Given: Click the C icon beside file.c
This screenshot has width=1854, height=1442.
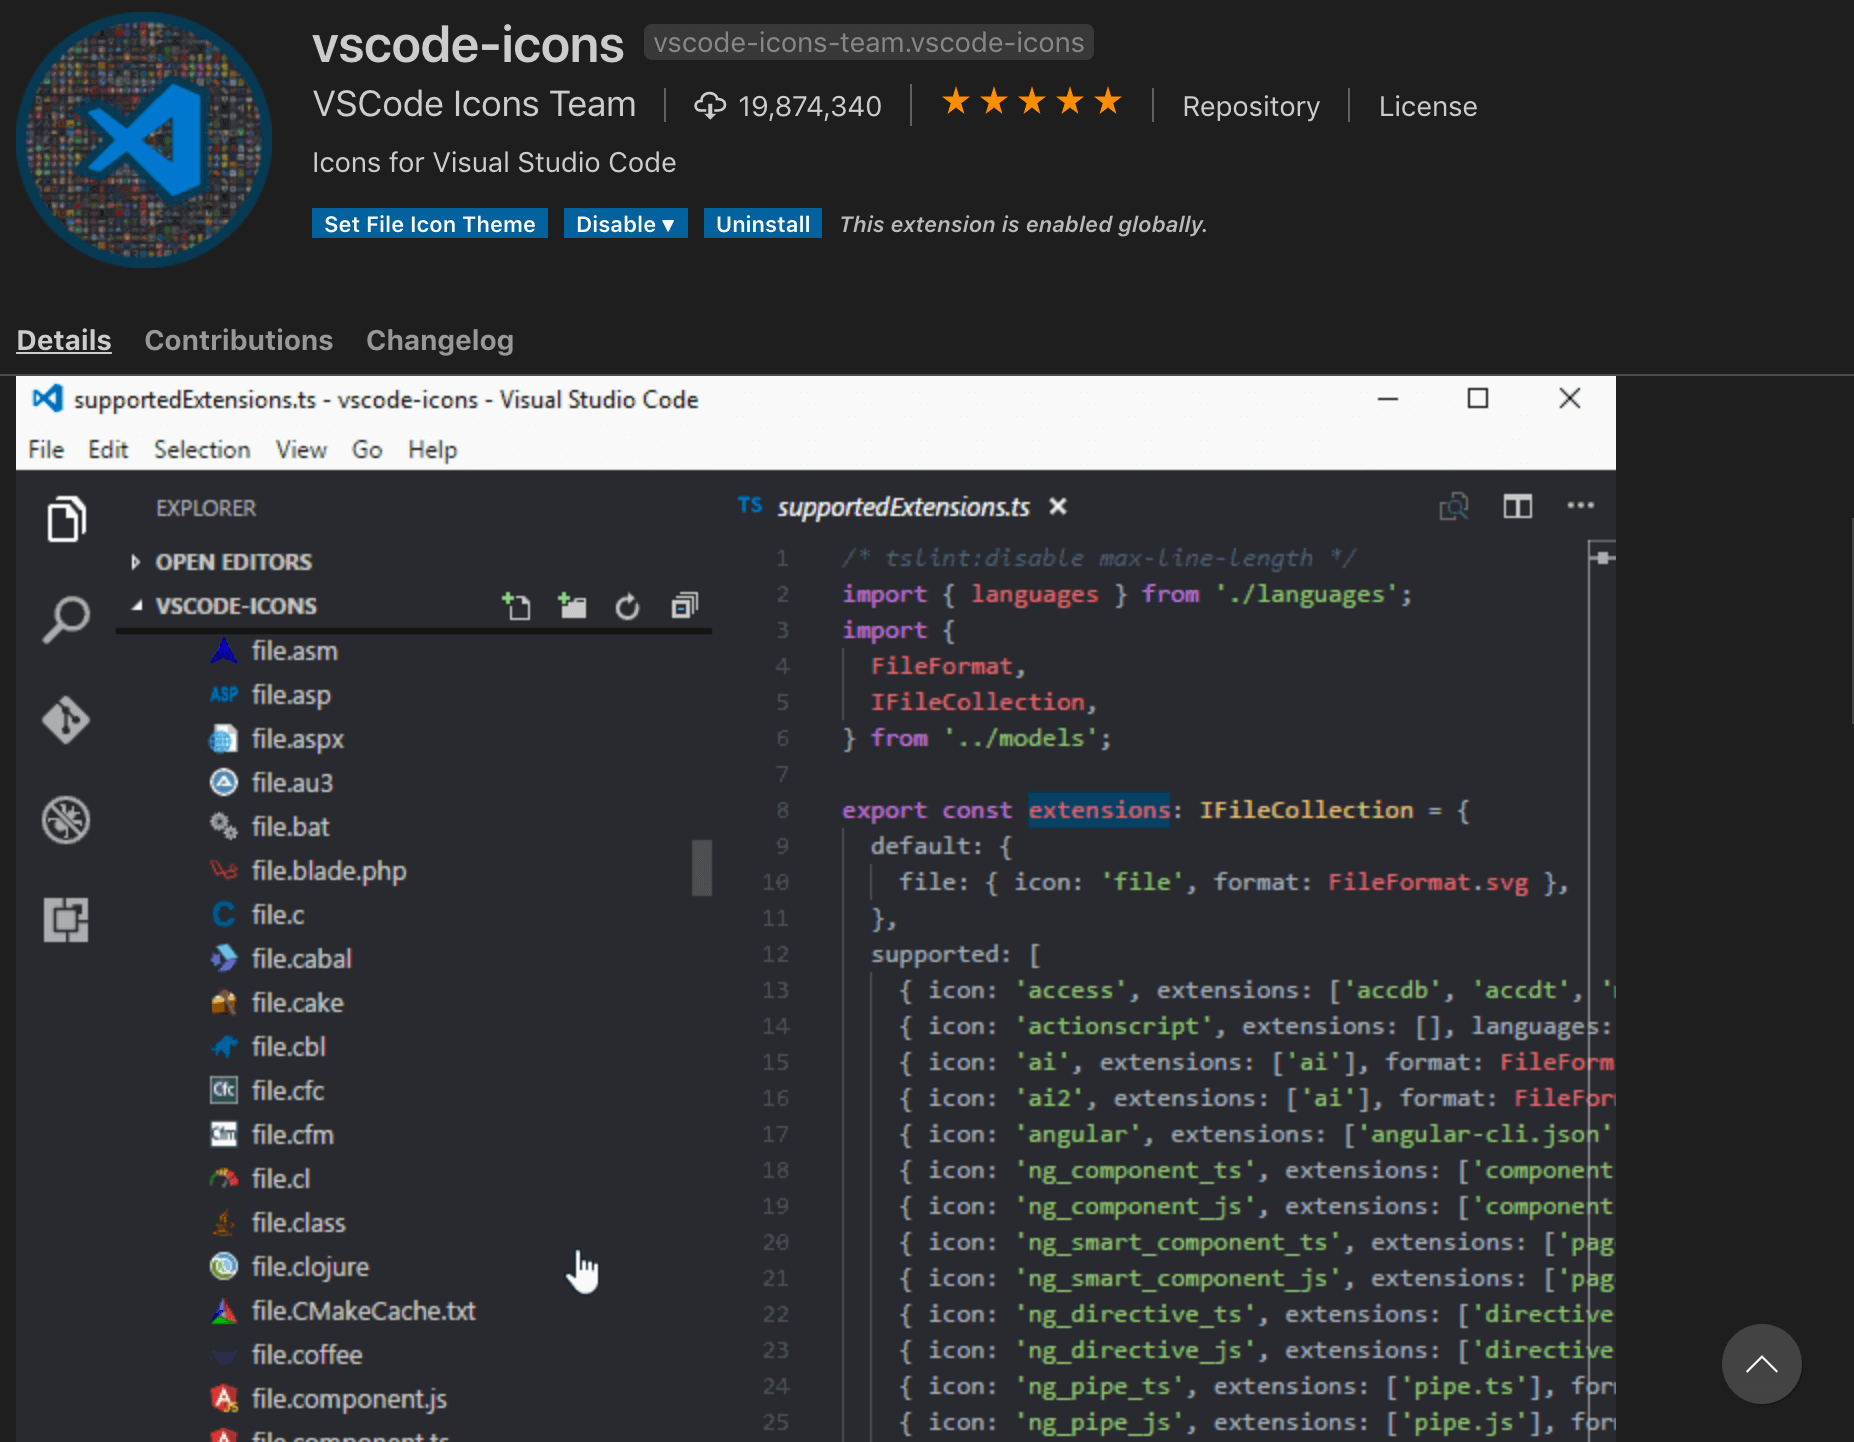Looking at the screenshot, I should [x=224, y=914].
